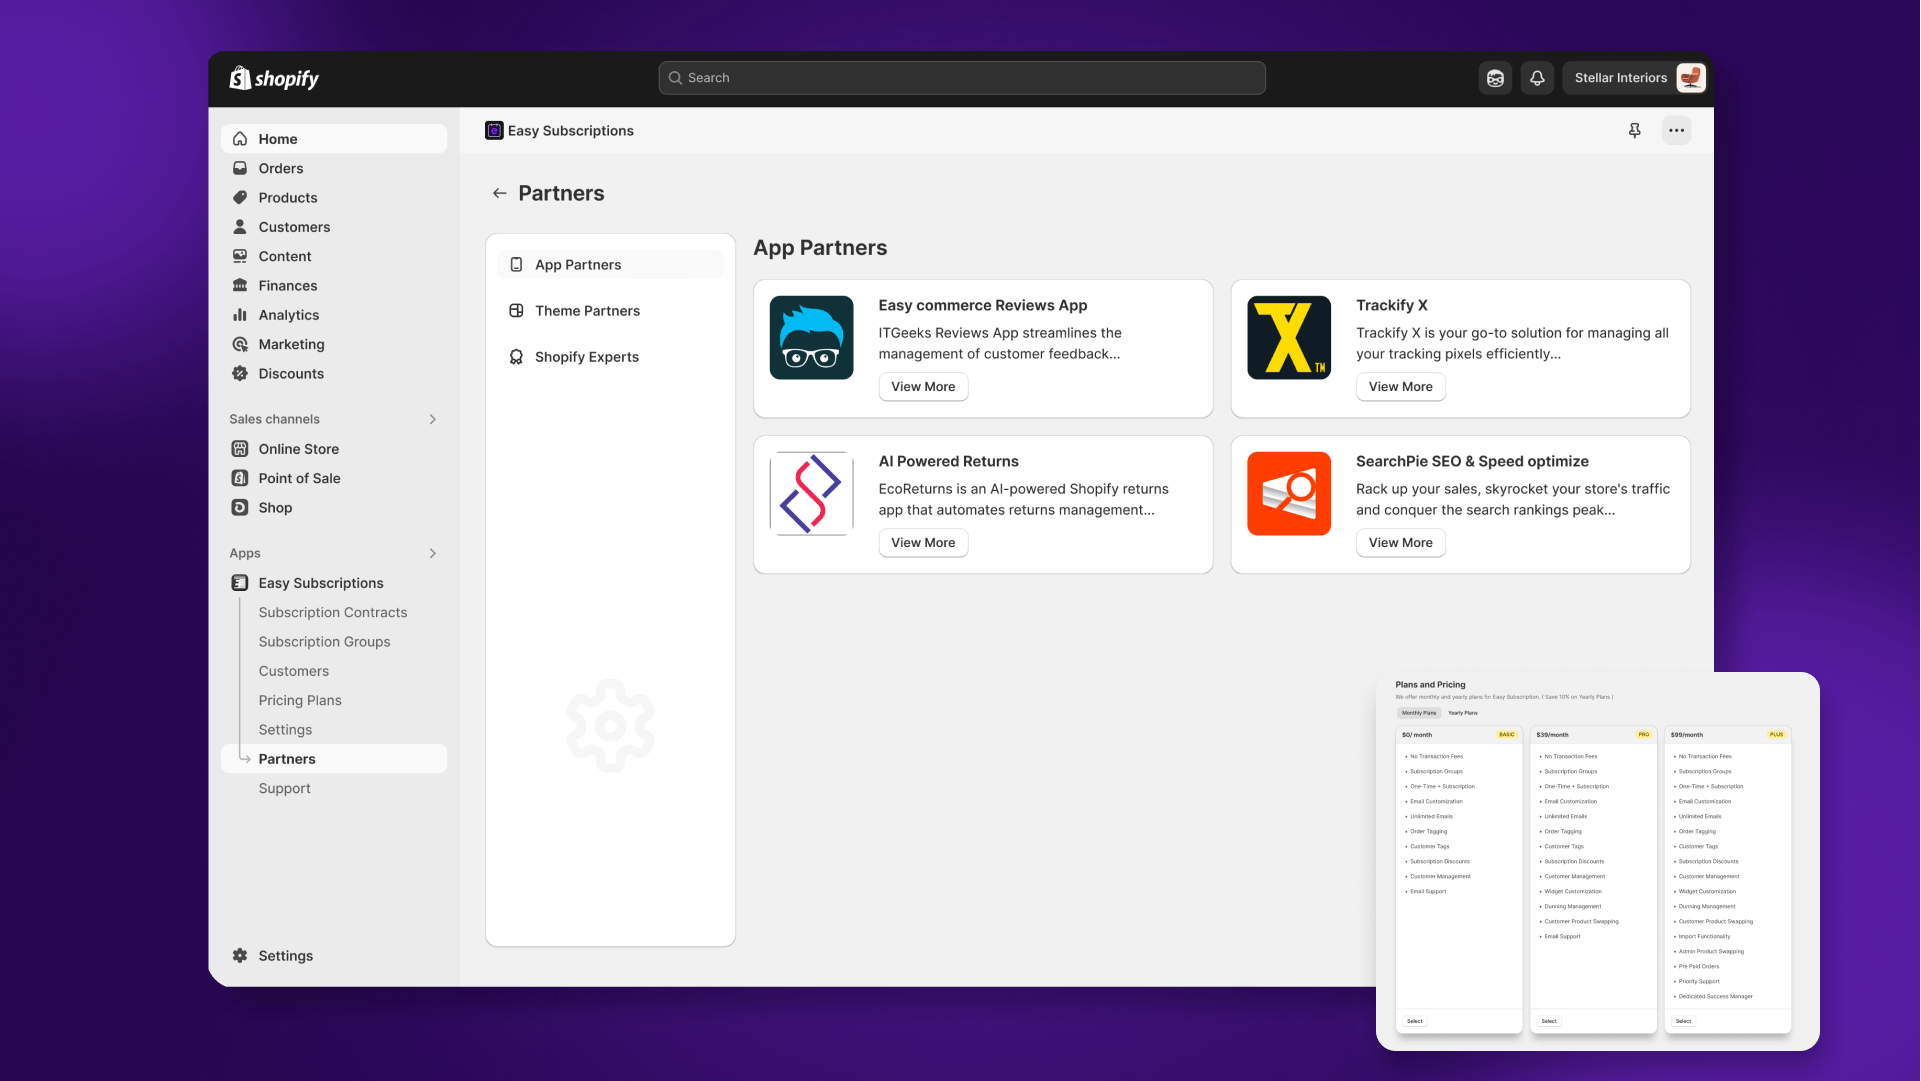The height and width of the screenshot is (1081, 1921).
Task: Click the Home icon in the sidebar
Action: [x=240, y=139]
